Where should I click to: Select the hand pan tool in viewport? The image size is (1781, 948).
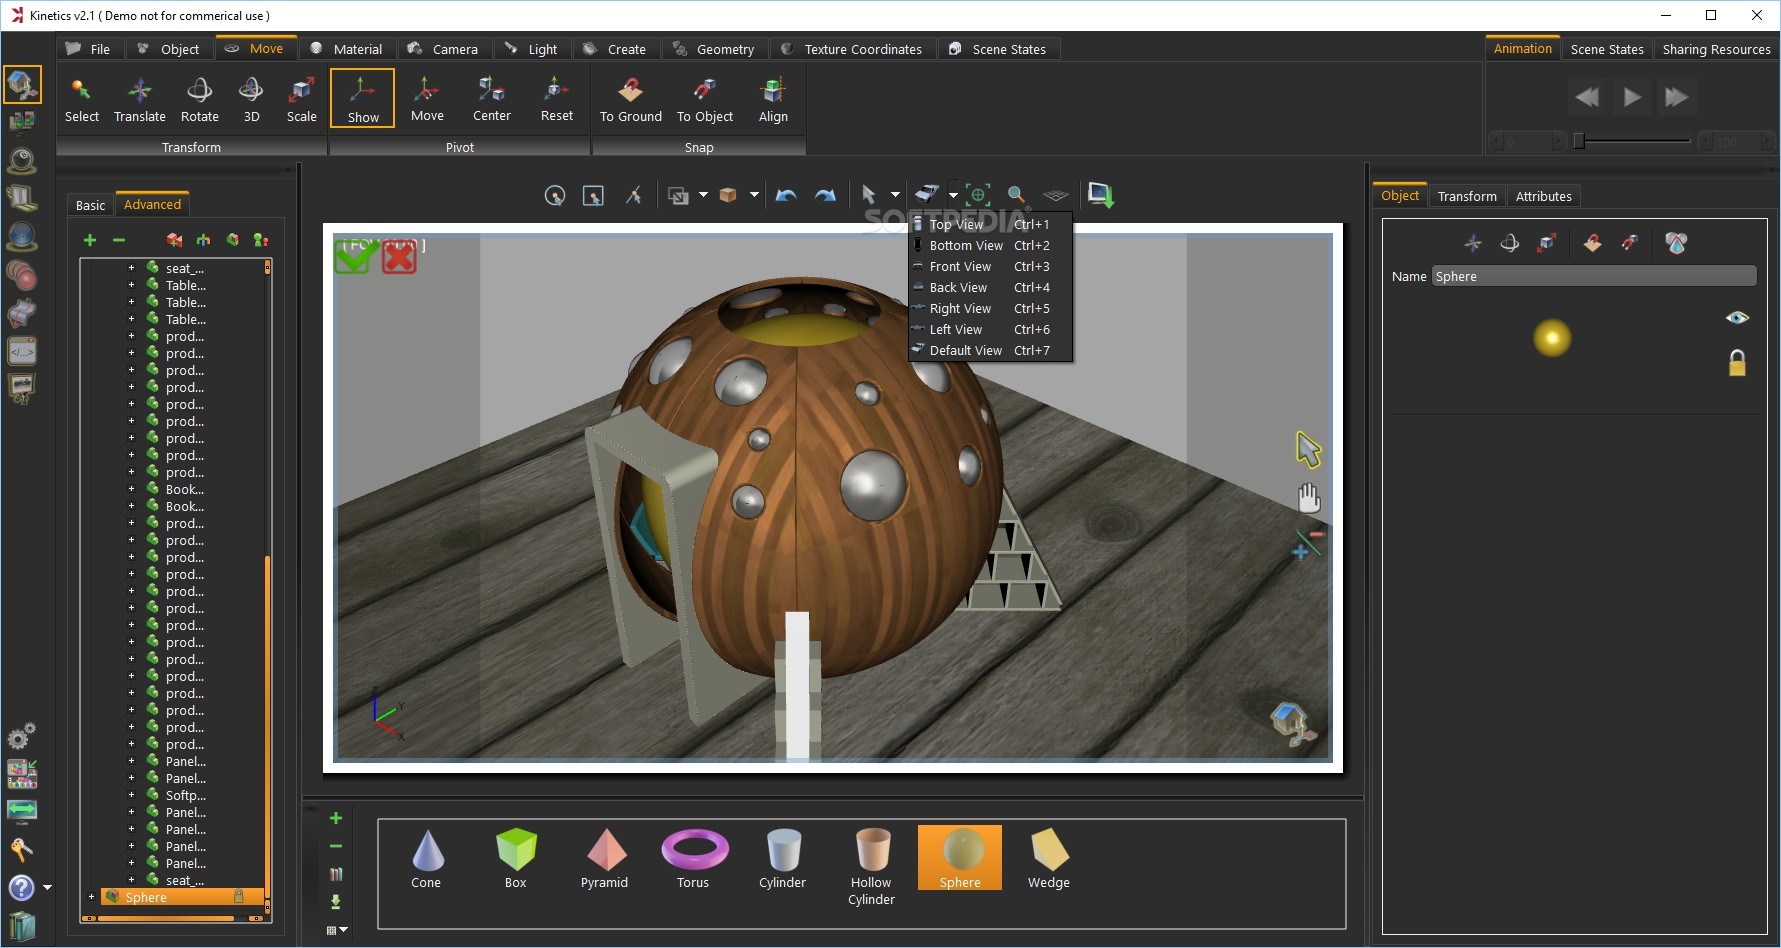tap(1308, 498)
